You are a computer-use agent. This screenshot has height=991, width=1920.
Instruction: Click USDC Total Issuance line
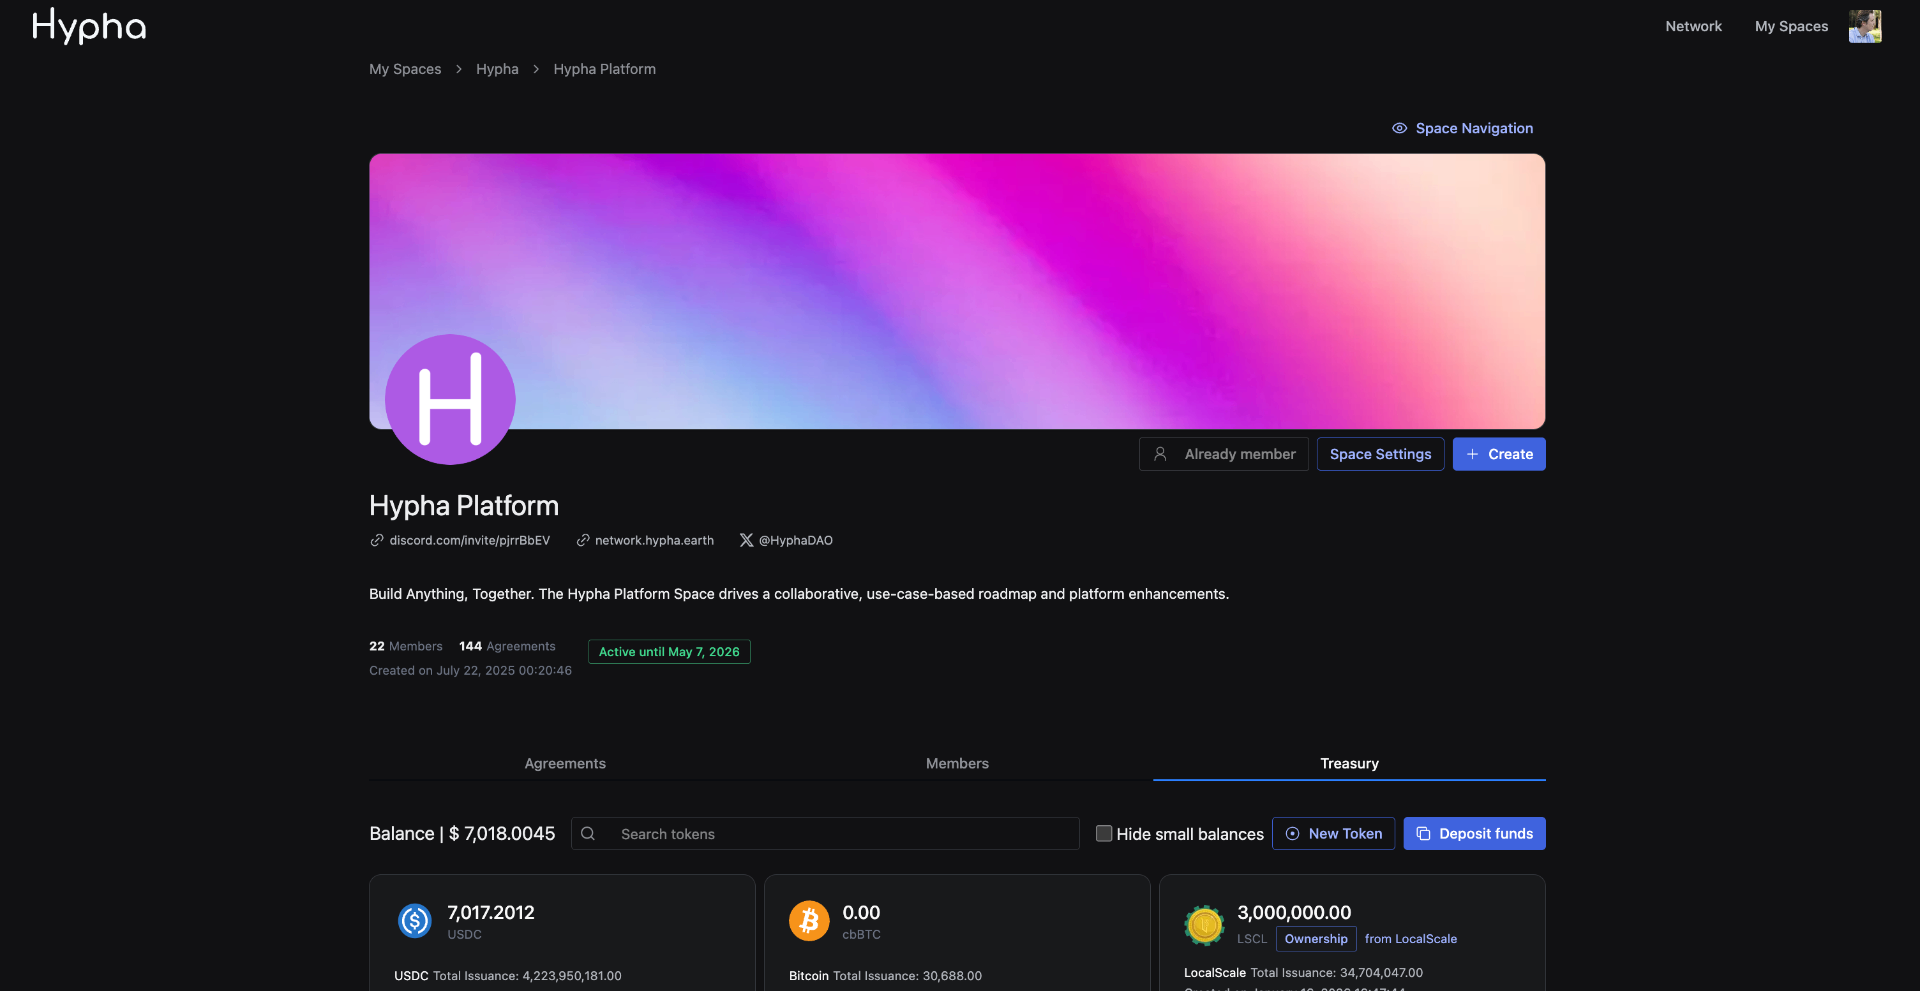508,976
